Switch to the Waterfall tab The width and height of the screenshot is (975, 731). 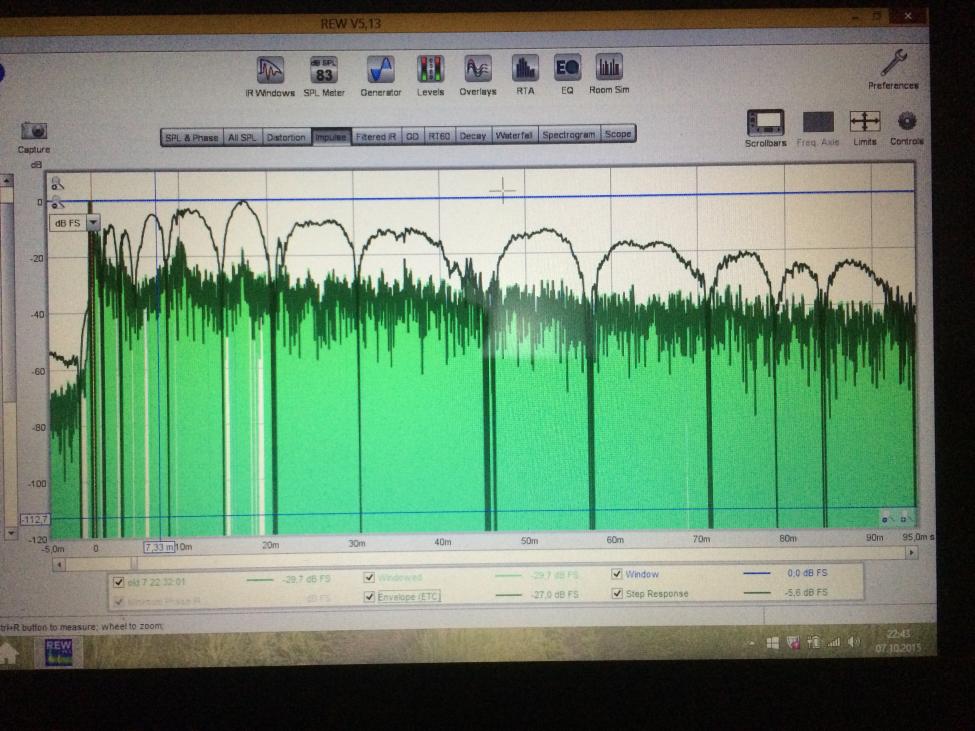coord(514,136)
